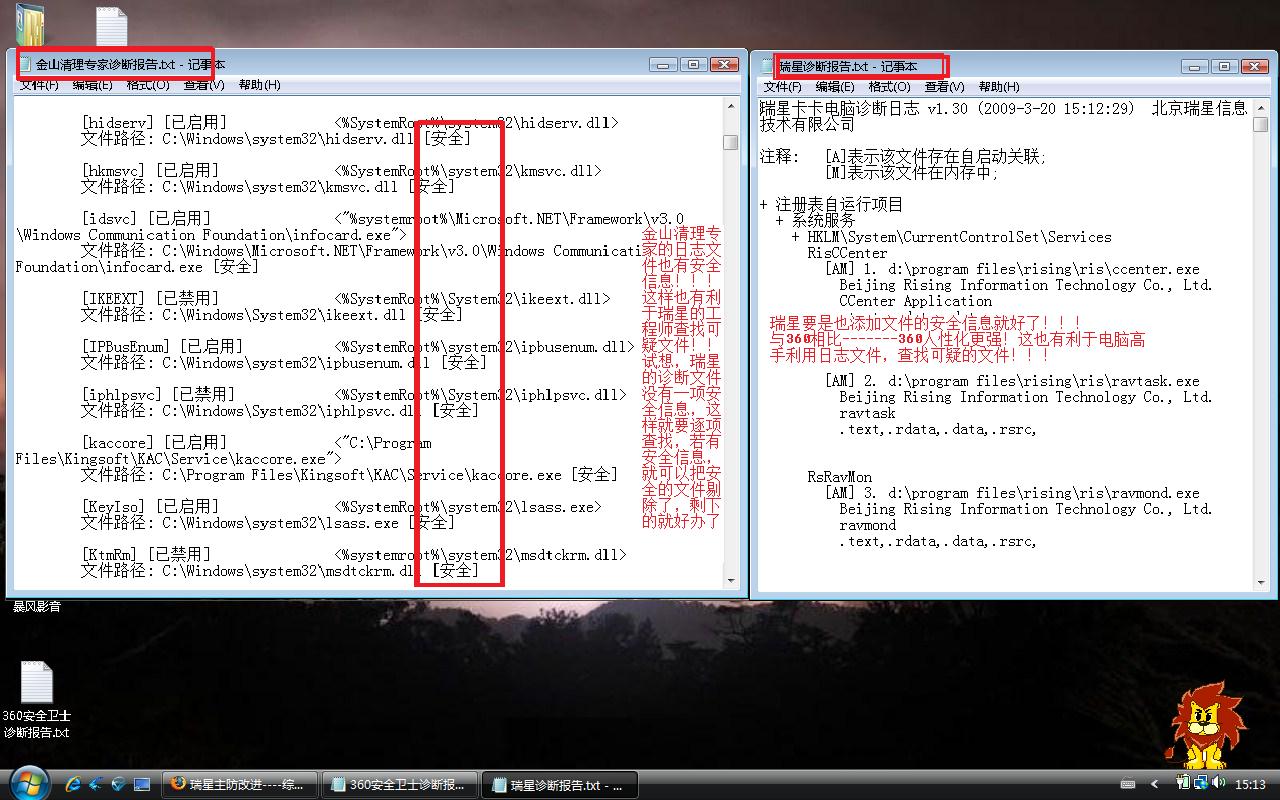
Task: Open the 360安全卫士诊断报告.txt desktop file icon
Action: 37,700
